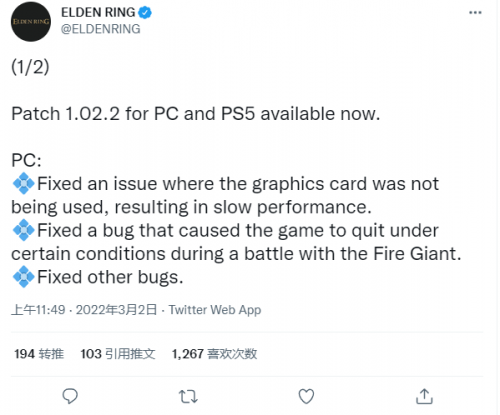View the 194 转推 retweets list
The height and width of the screenshot is (415, 500).
coord(39,354)
